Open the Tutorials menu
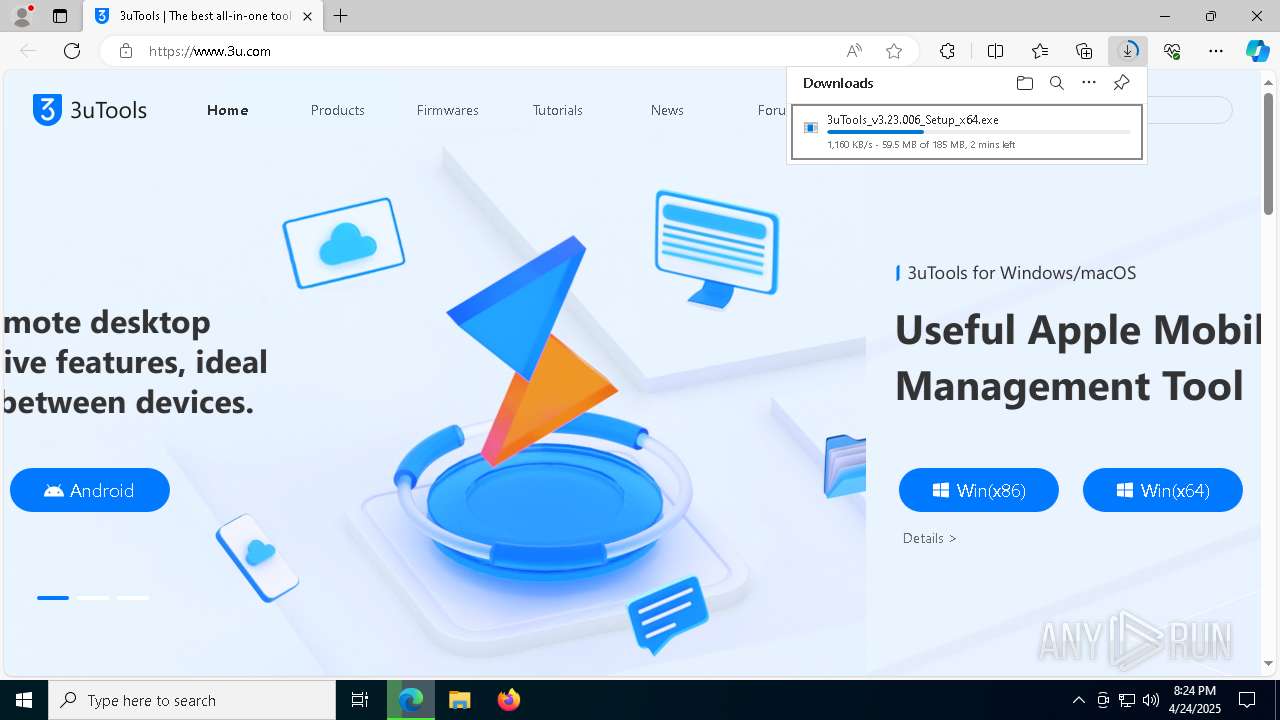This screenshot has height=720, width=1280. point(557,110)
